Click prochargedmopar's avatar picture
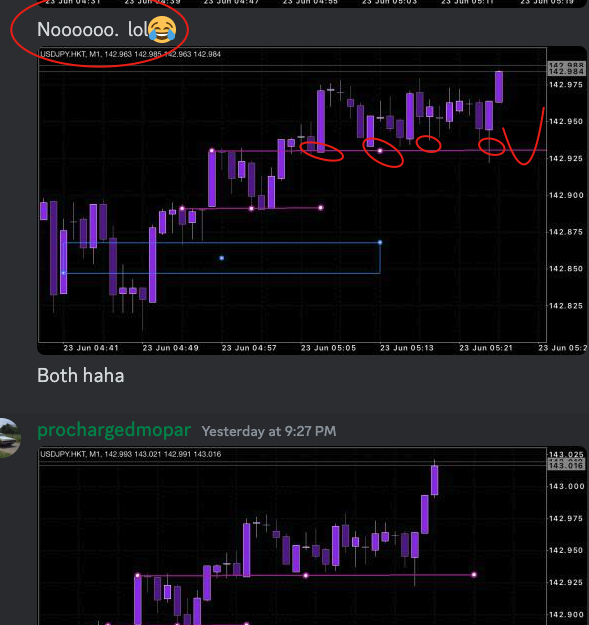Image resolution: width=589 pixels, height=625 pixels. pyautogui.click(x=10, y=438)
